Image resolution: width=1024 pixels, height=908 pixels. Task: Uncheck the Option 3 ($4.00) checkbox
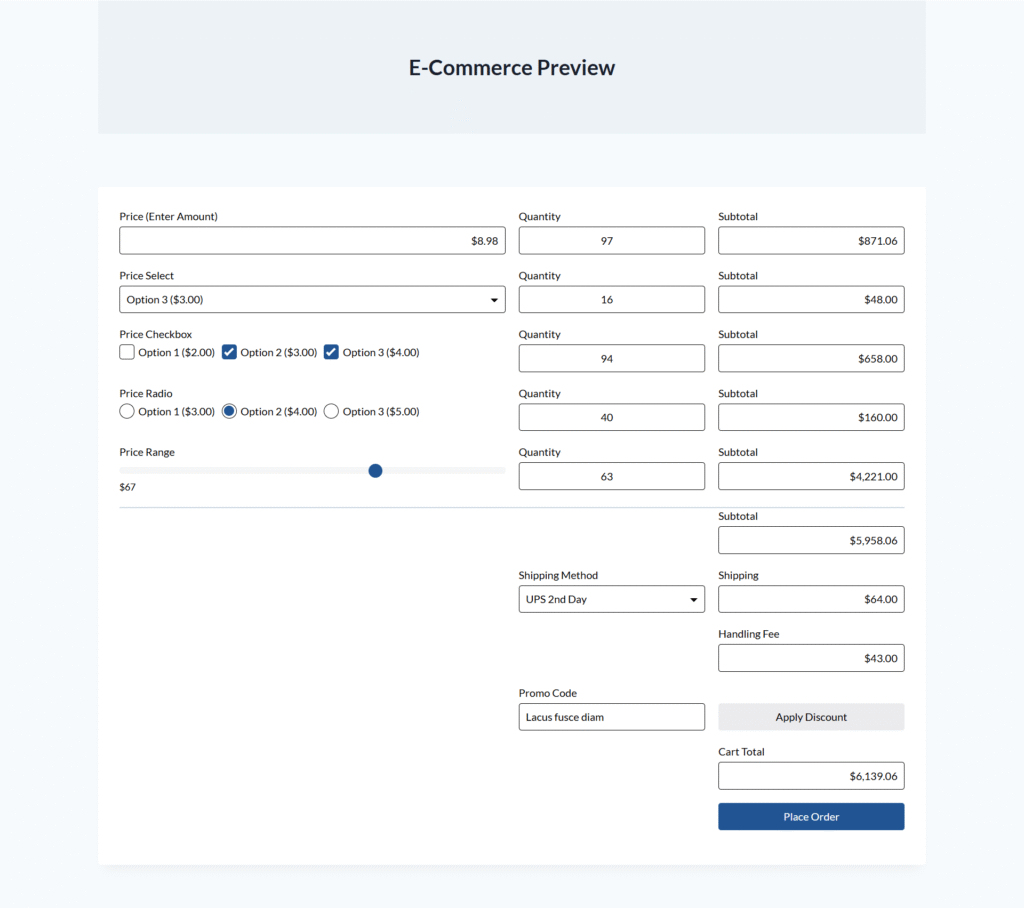pos(331,352)
